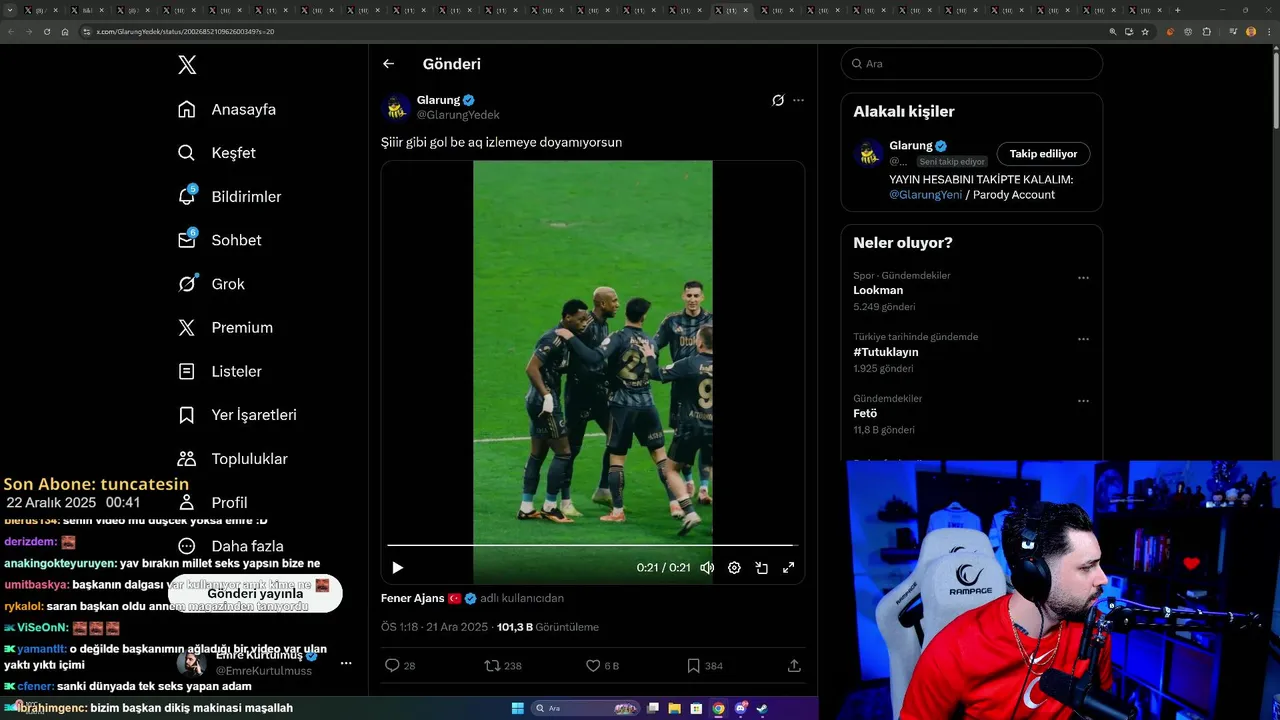Open Steam from taskbar
The image size is (1280, 720).
click(762, 708)
